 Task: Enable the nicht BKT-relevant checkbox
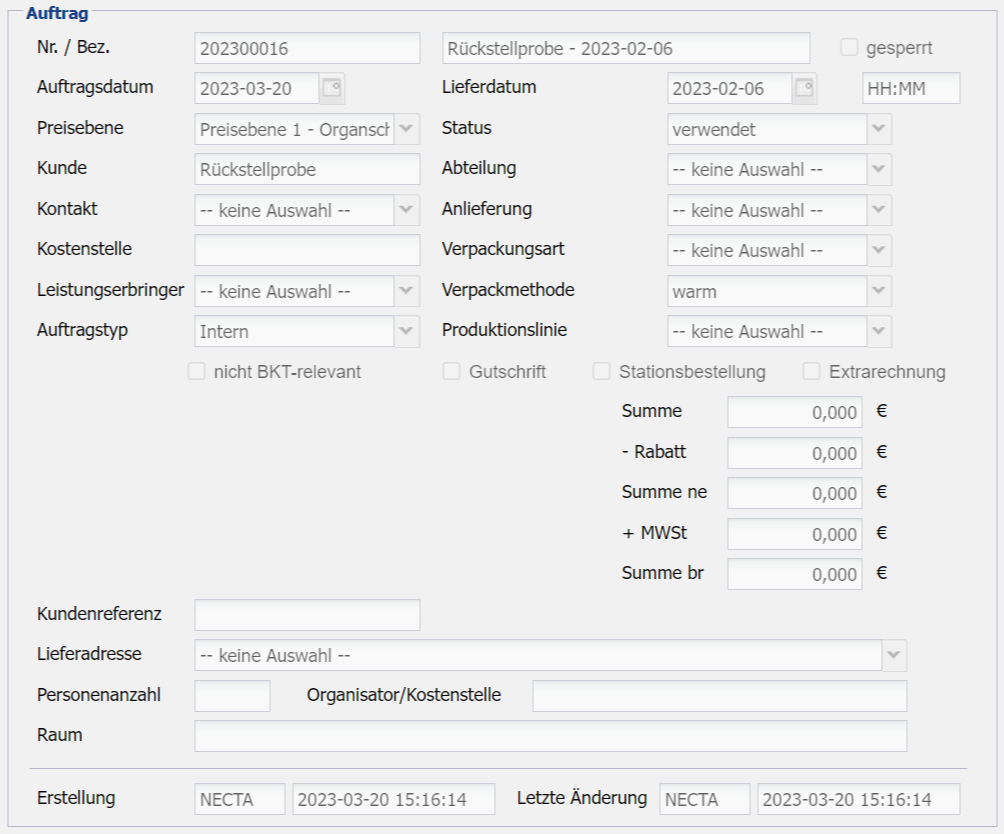(x=197, y=372)
